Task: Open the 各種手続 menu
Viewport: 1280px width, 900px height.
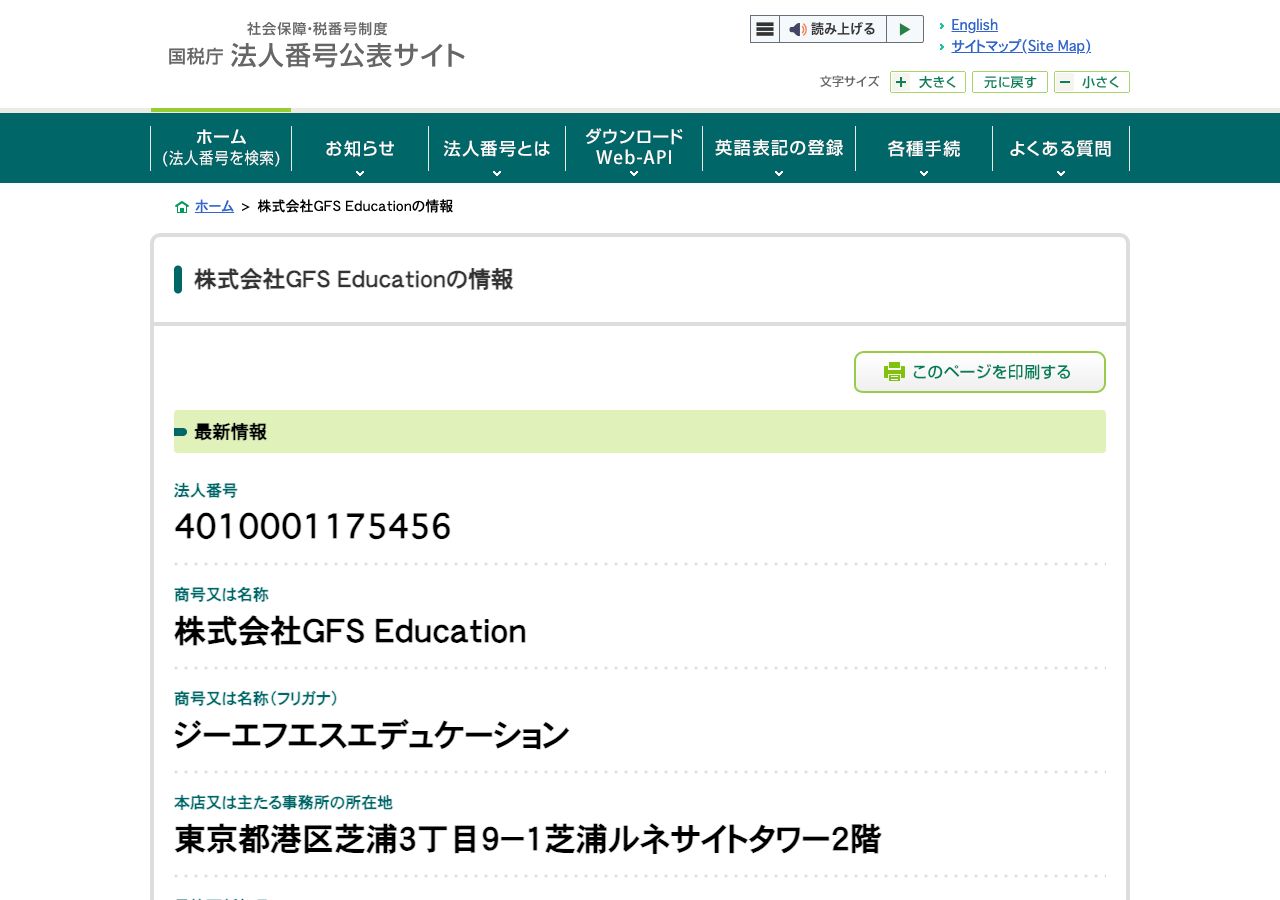Action: click(x=924, y=149)
